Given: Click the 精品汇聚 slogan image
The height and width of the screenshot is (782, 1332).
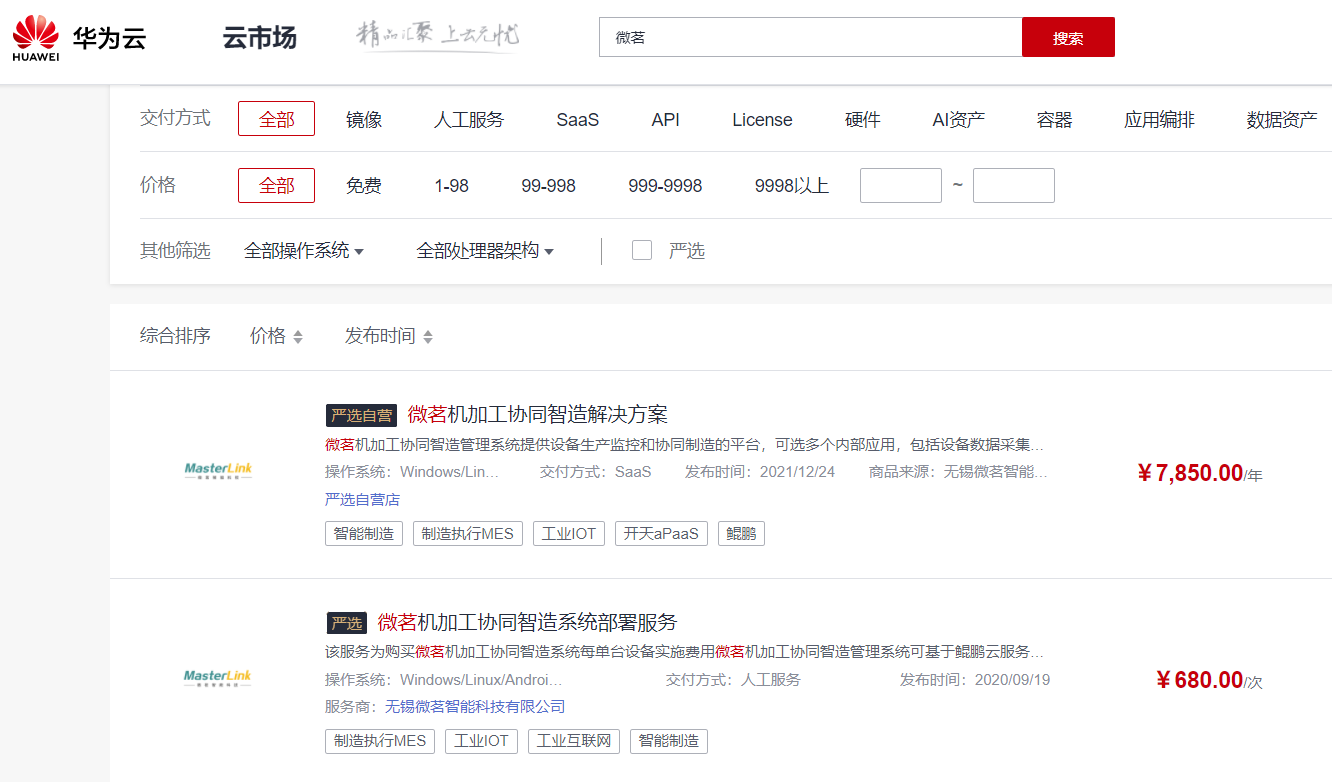Looking at the screenshot, I should 438,36.
